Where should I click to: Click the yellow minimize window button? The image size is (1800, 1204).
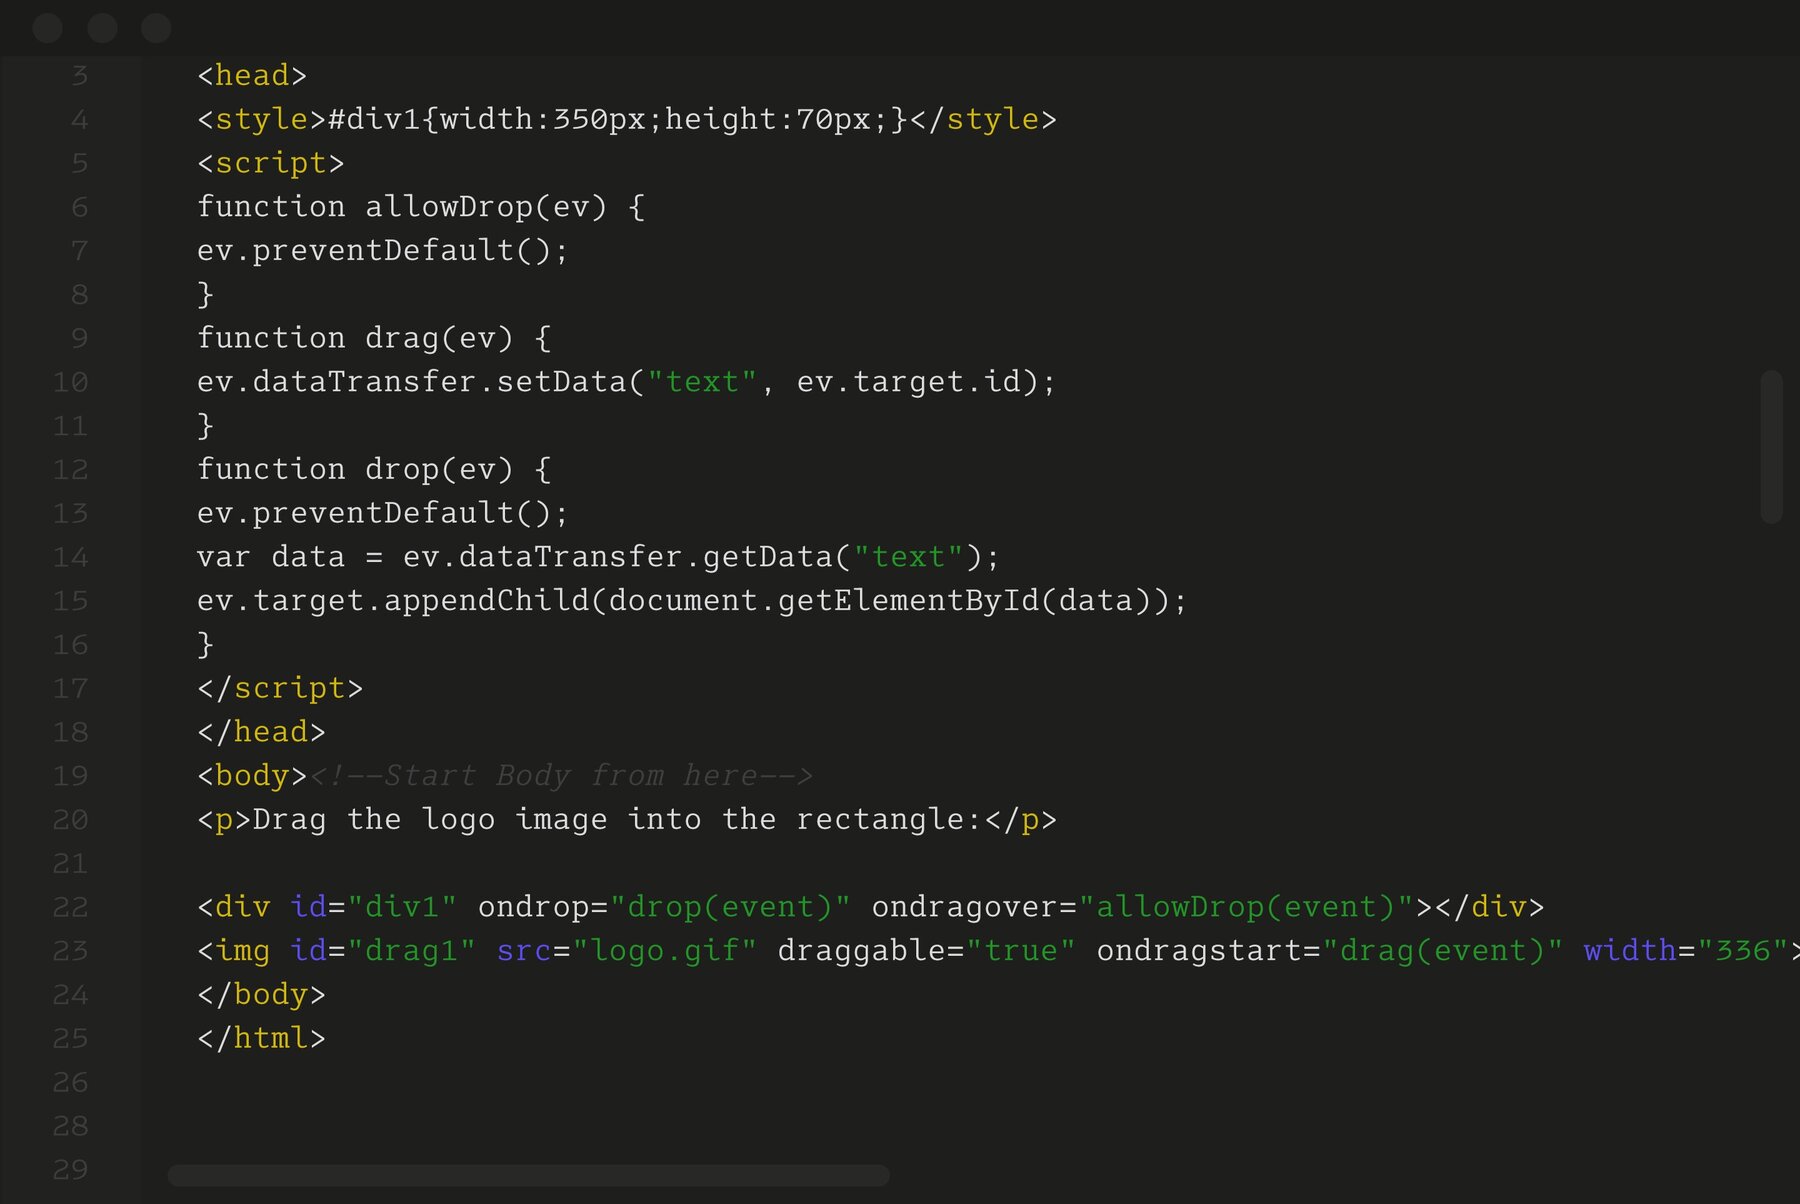pos(102,28)
